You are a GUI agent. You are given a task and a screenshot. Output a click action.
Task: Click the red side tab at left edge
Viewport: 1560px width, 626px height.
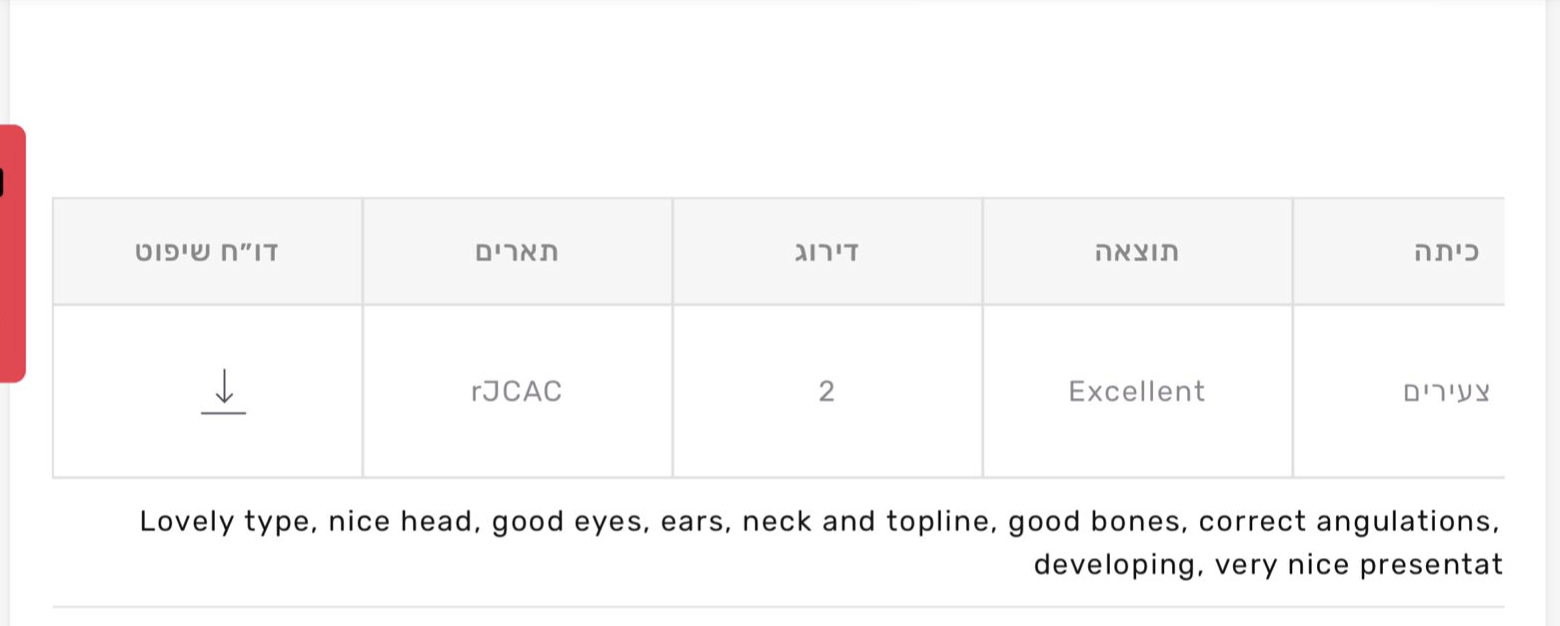pyautogui.click(x=12, y=253)
